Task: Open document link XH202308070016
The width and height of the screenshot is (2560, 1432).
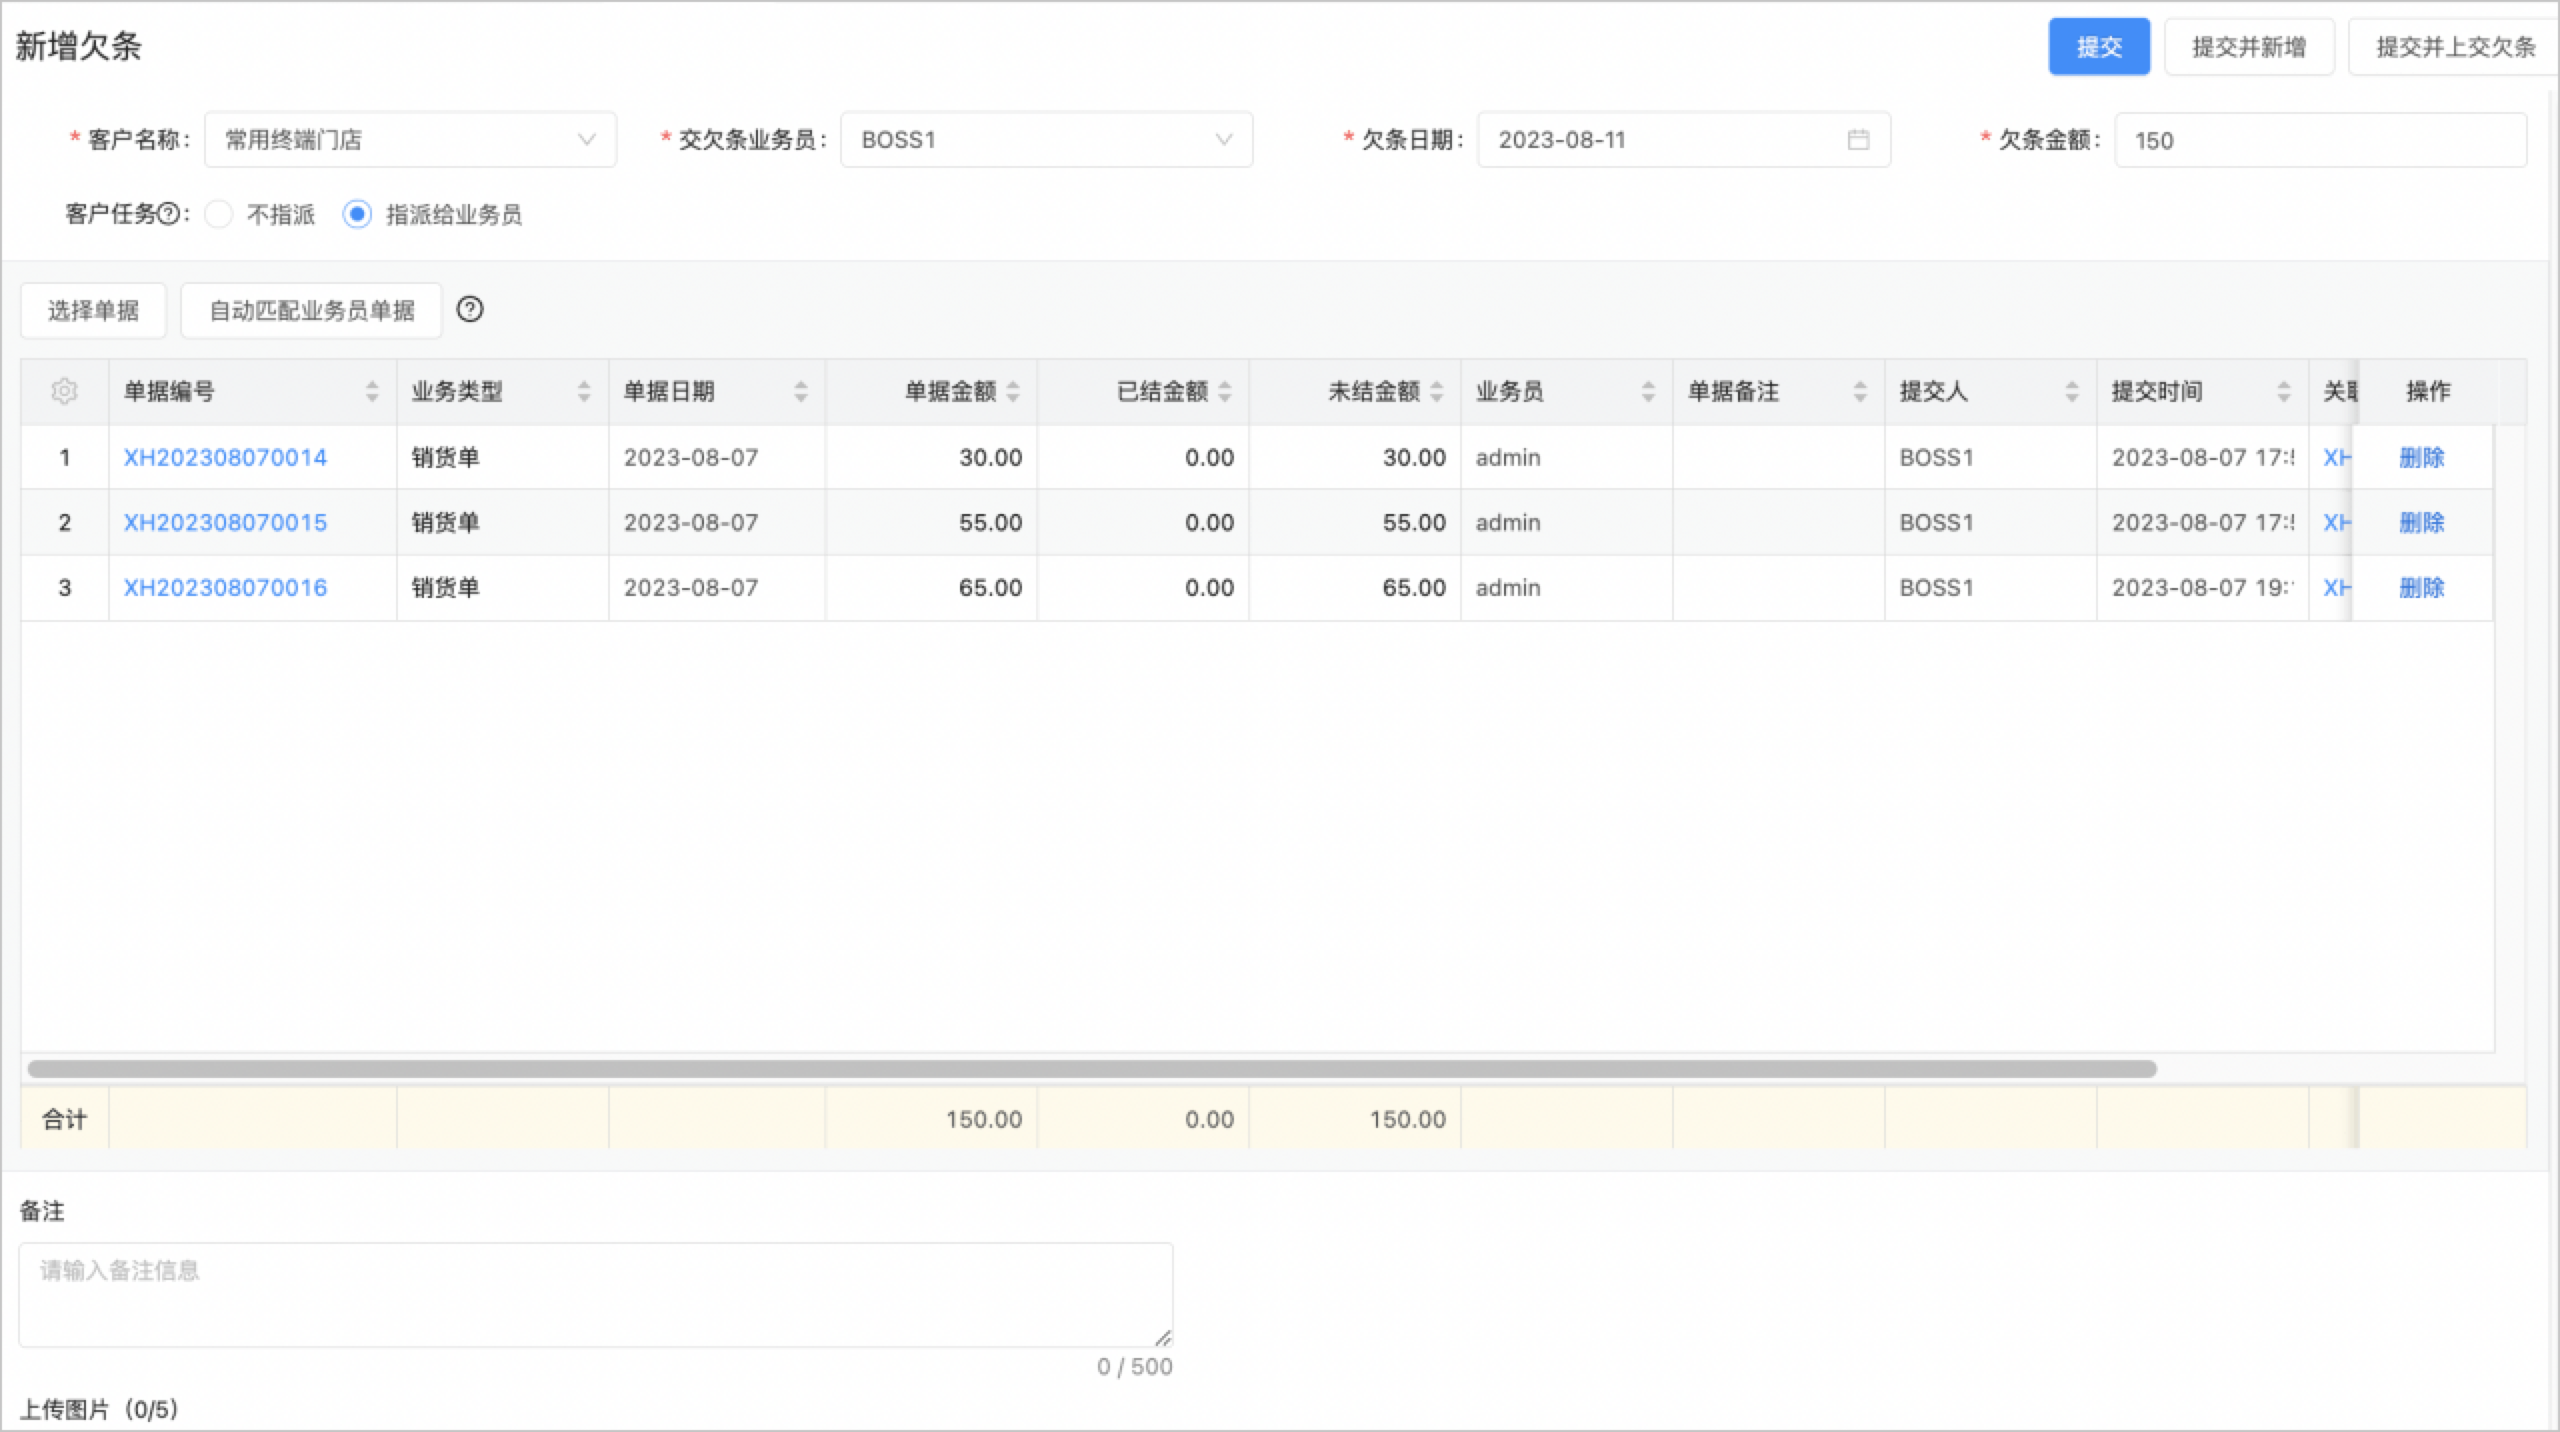Action: (225, 588)
